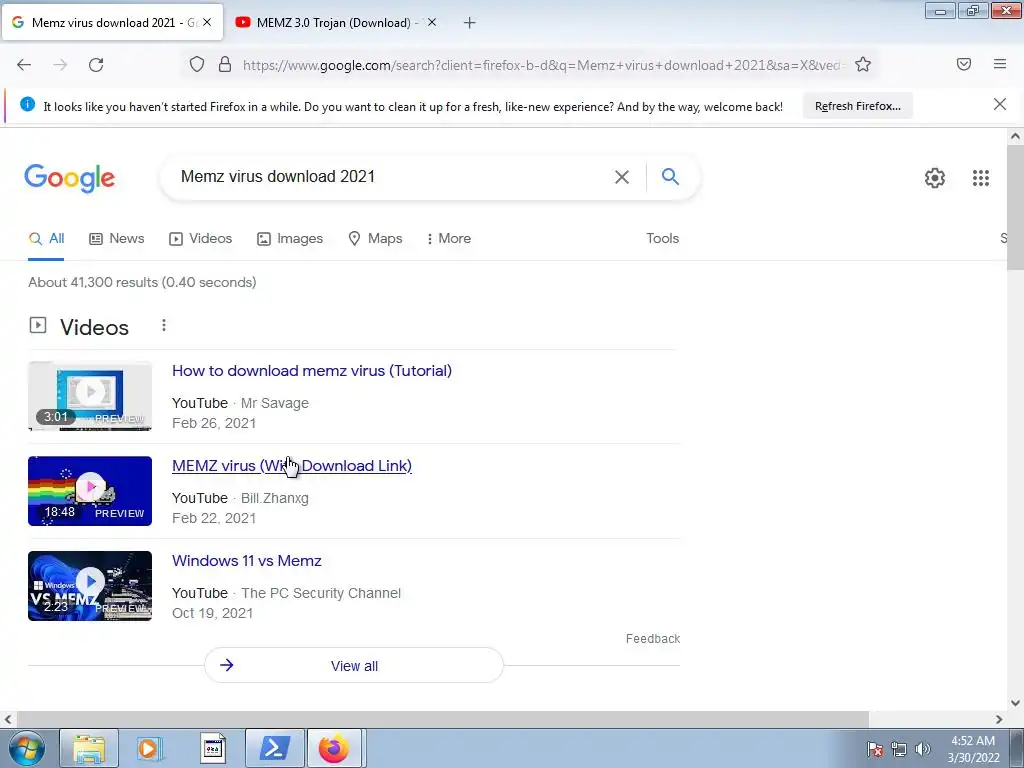Image resolution: width=1024 pixels, height=768 pixels.
Task: Open the taskbar script file application
Action: pyautogui.click(x=212, y=748)
